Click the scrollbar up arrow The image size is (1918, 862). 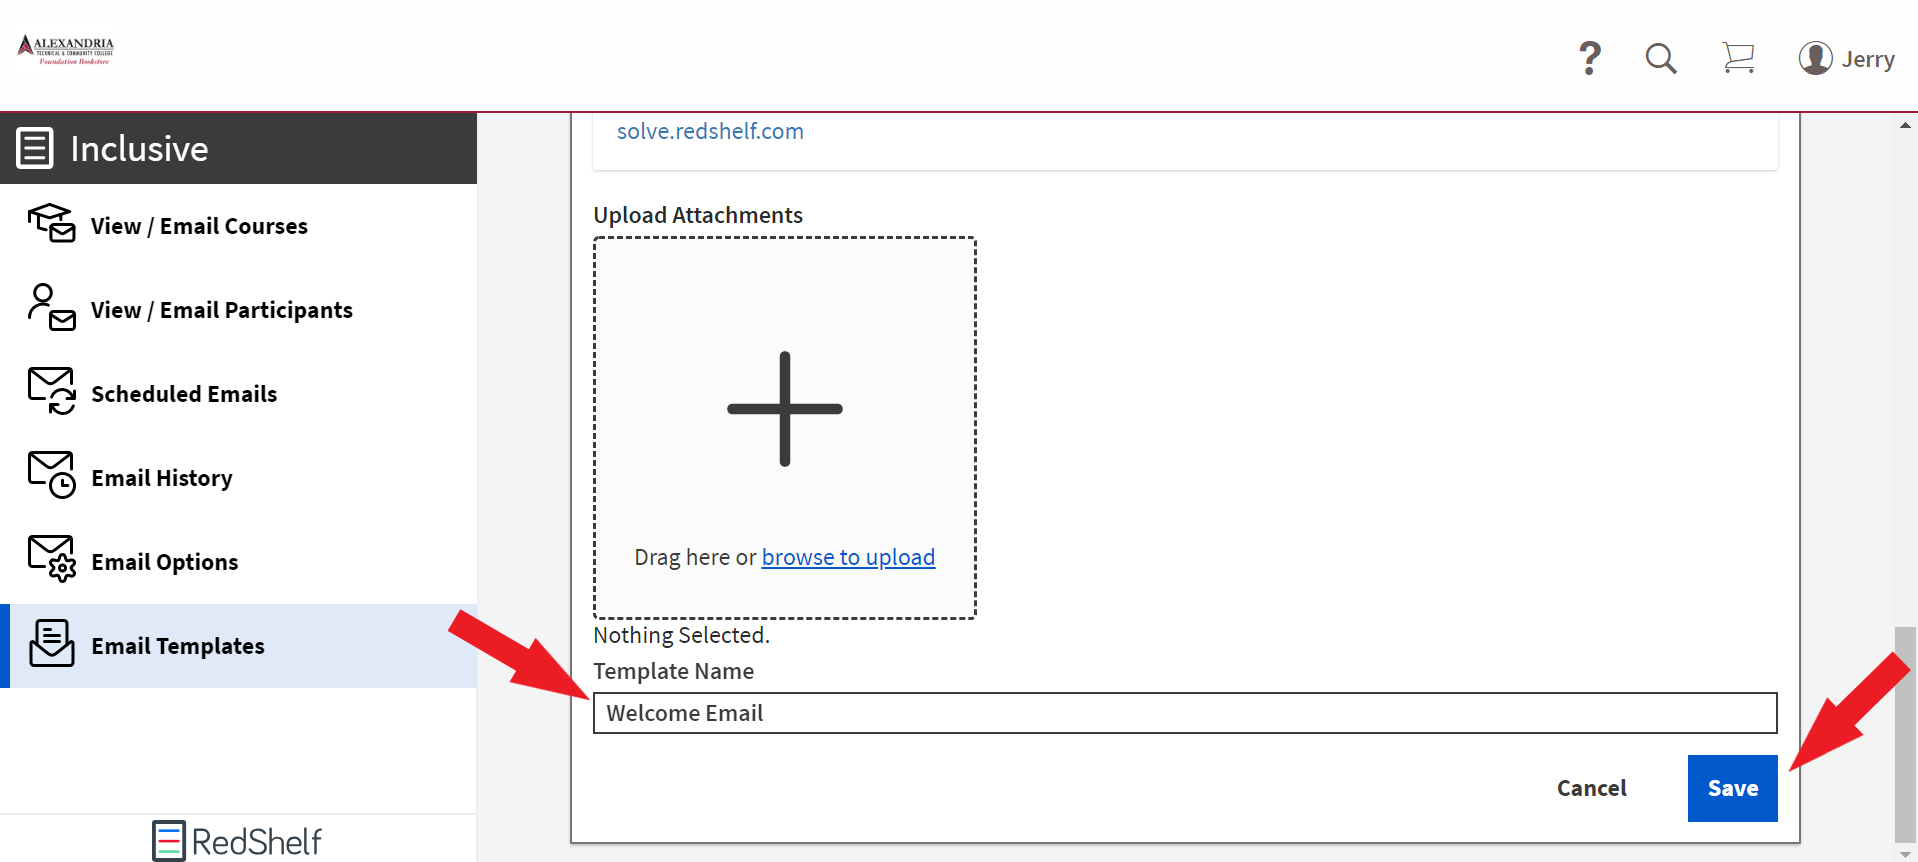[1905, 125]
